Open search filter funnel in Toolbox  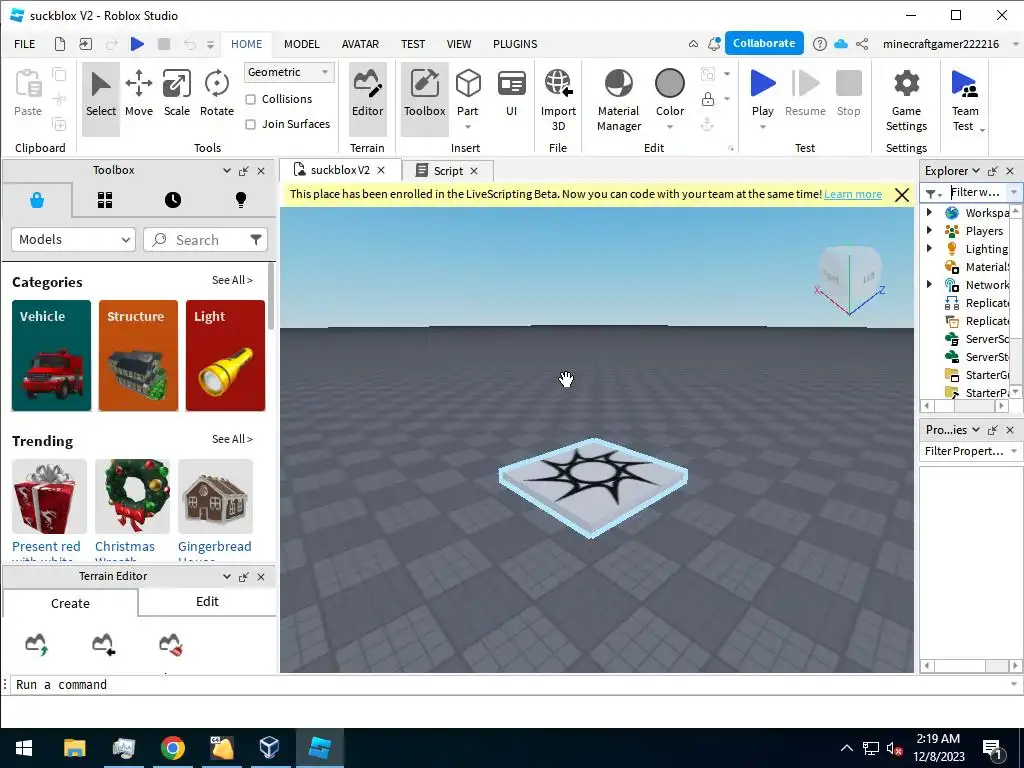pos(256,240)
